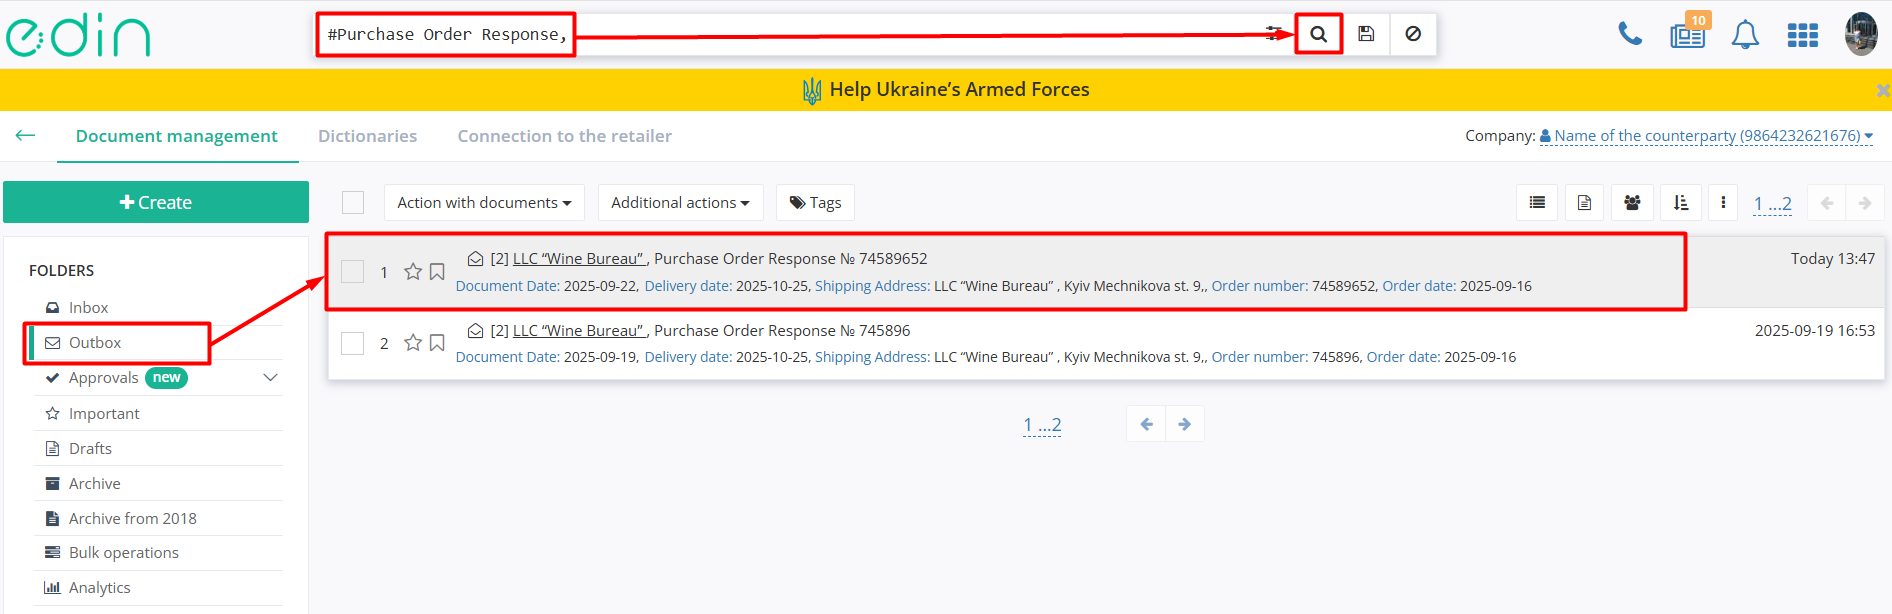Open bottom page range 1...2 selector
Screen dimensions: 1892x614
click(x=1042, y=425)
